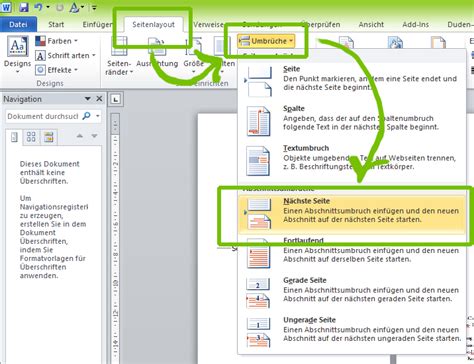Click the Umbrüche breaks dropdown button
Screen dimensions: 474x364
pyautogui.click(x=266, y=41)
